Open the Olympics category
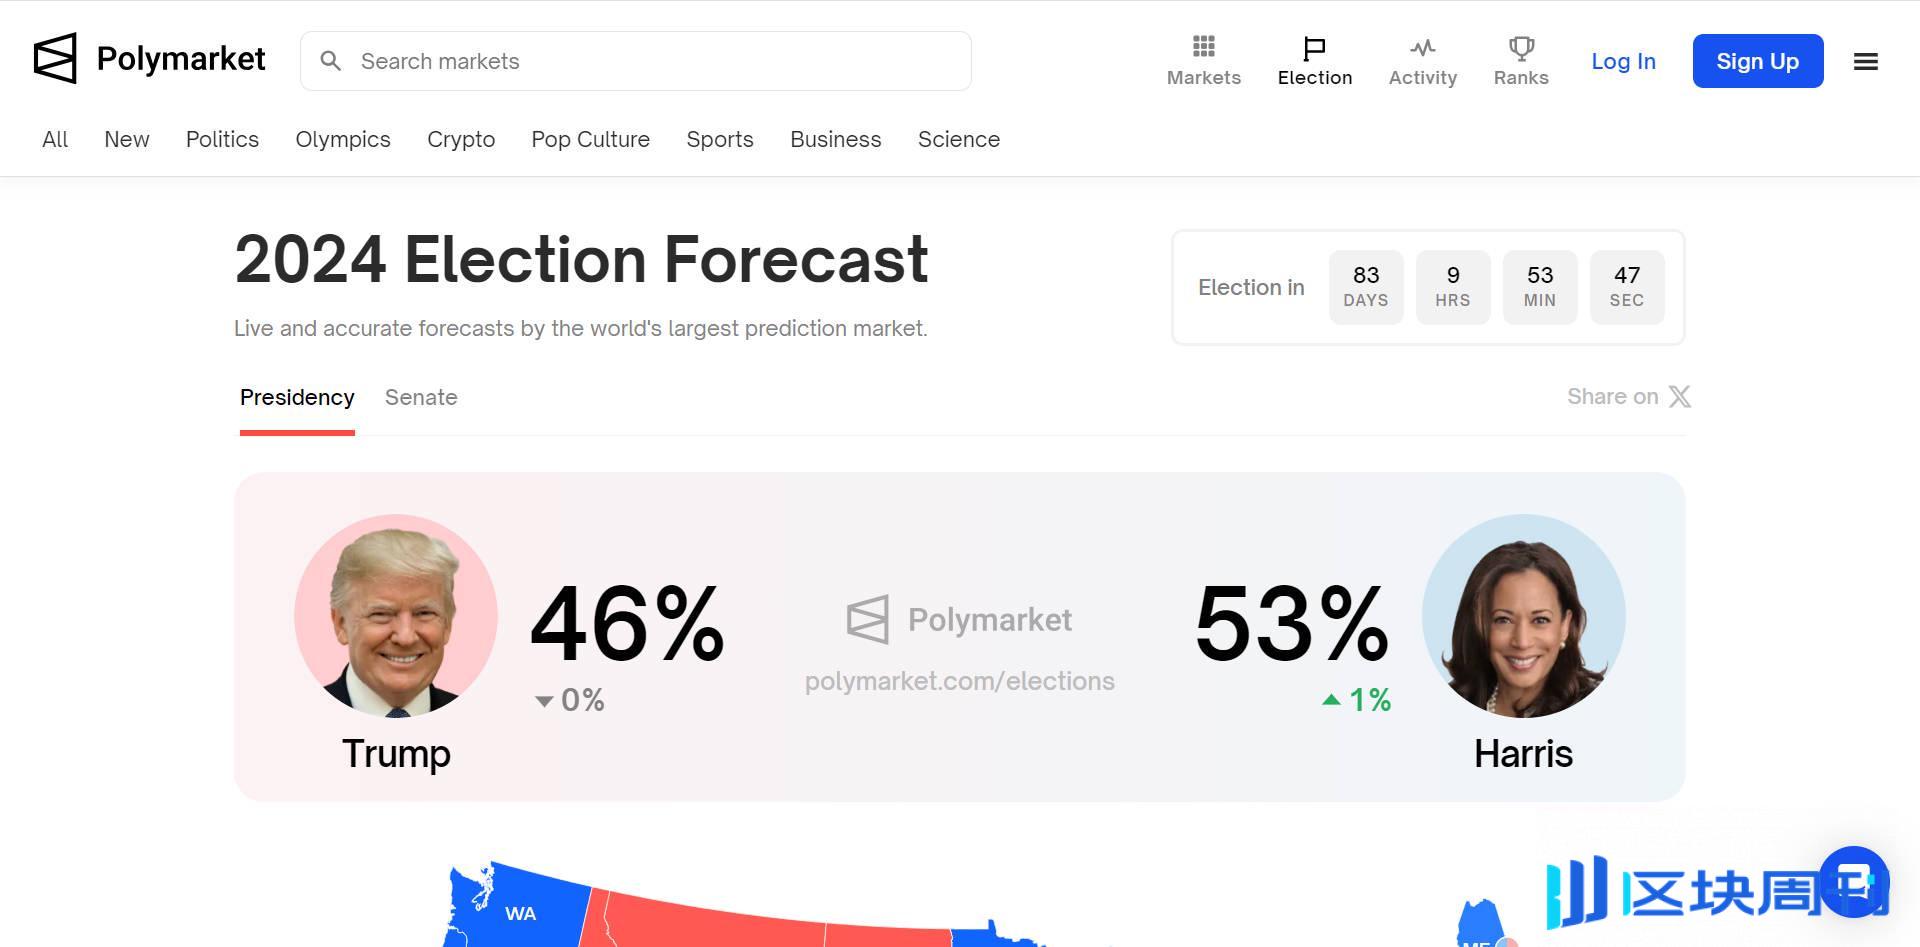This screenshot has height=947, width=1920. (343, 140)
